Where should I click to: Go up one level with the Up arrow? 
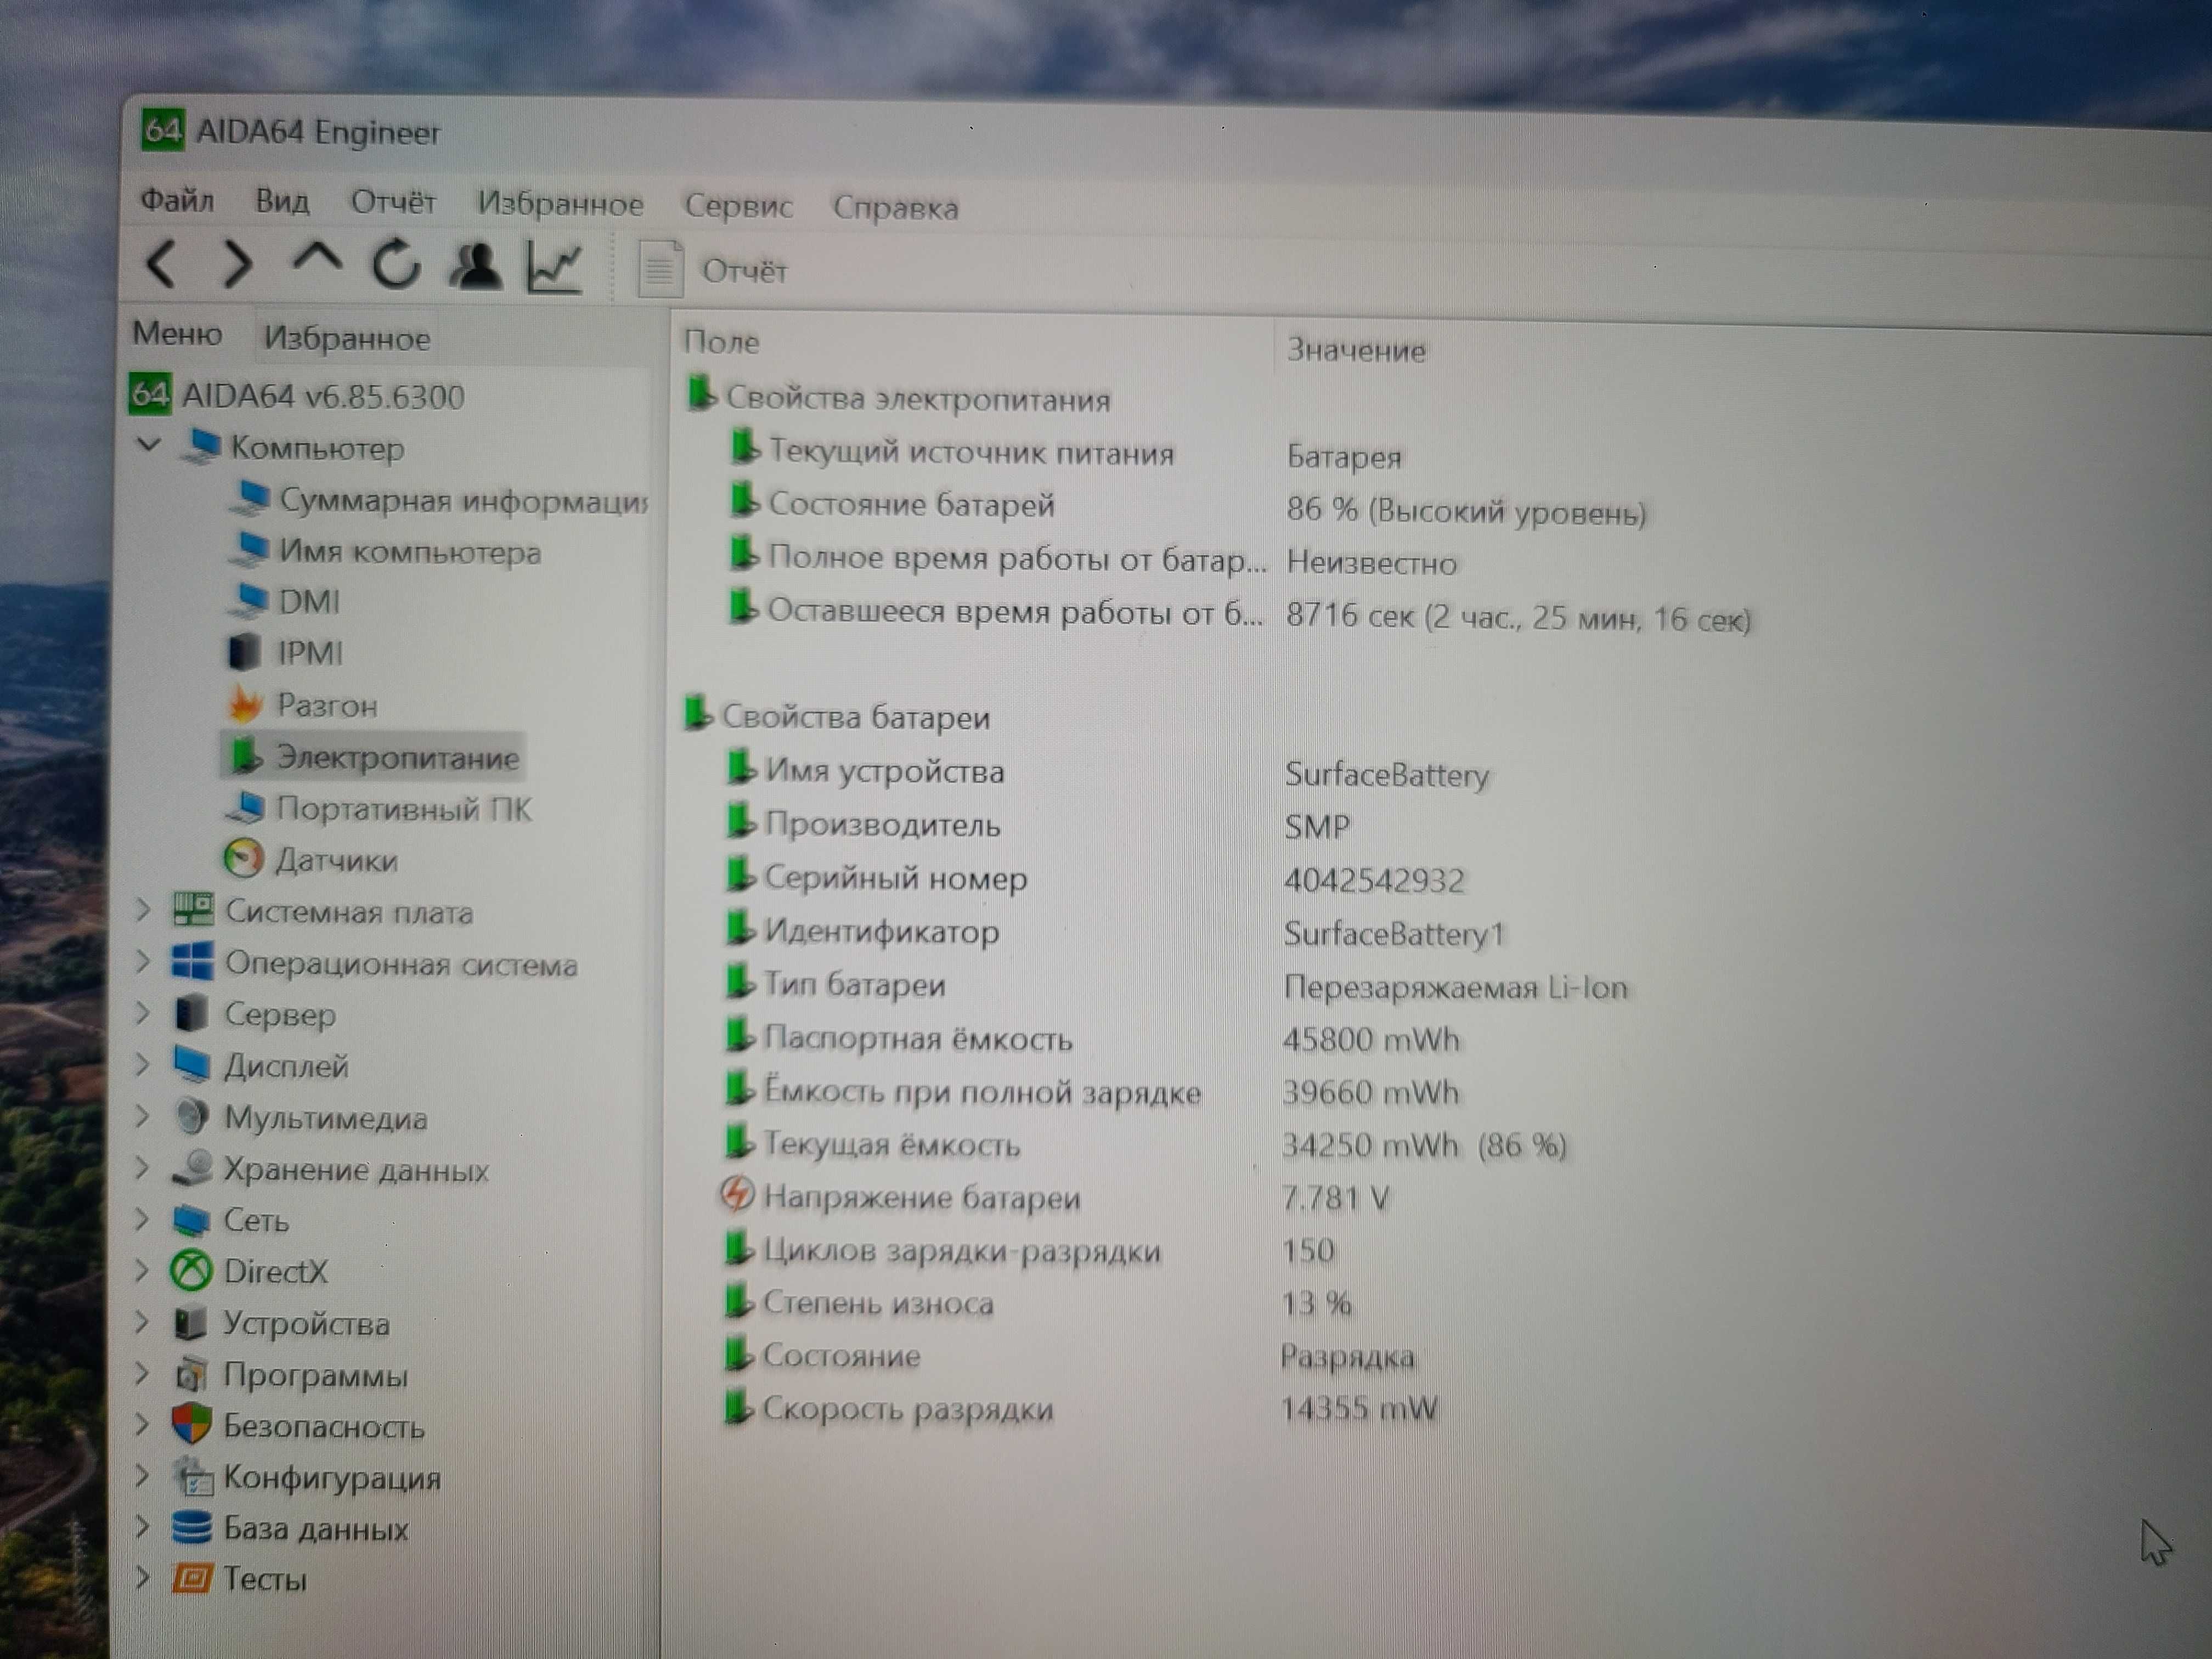point(317,260)
